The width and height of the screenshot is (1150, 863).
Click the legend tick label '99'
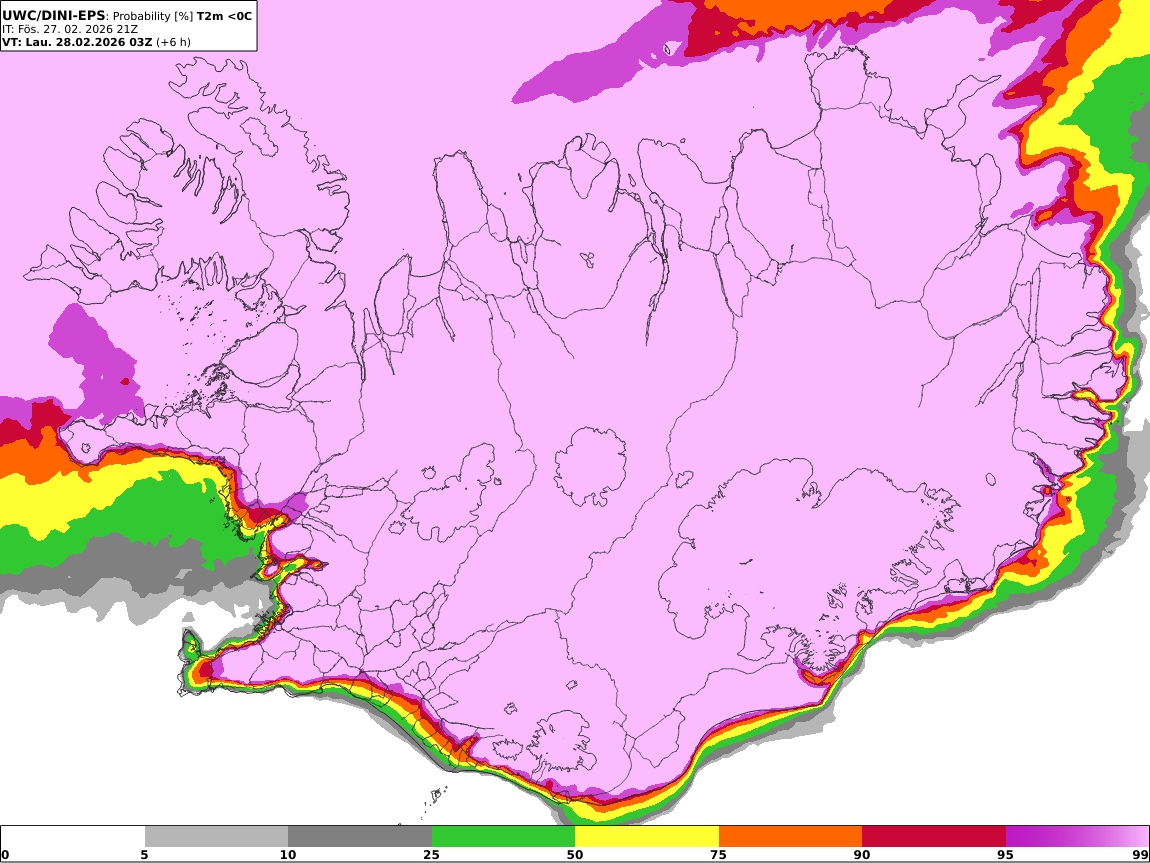tap(1140, 854)
